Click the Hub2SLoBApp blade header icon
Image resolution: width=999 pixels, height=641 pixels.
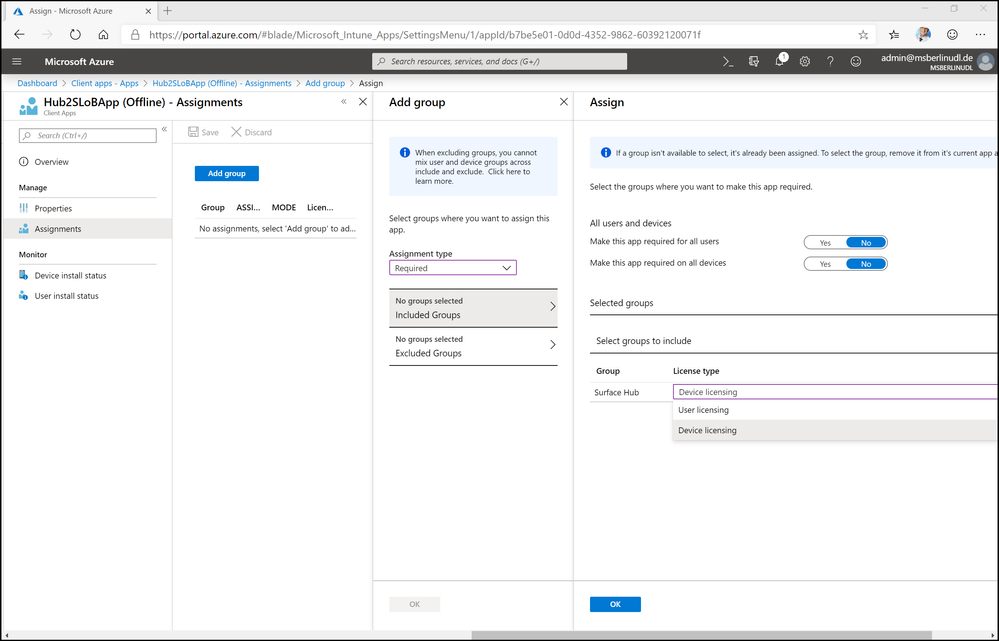tap(28, 106)
